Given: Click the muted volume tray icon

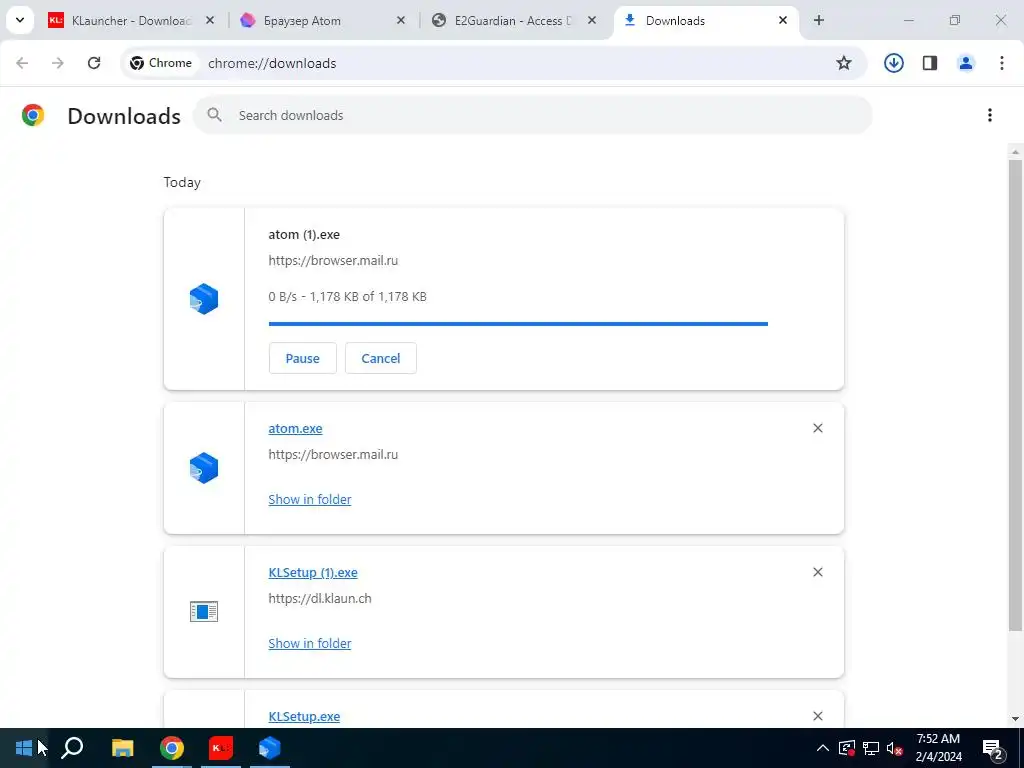Looking at the screenshot, I should pos(895,748).
